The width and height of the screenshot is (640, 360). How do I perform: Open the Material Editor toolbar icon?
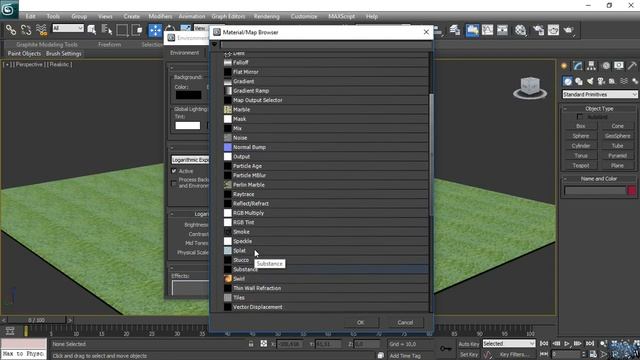pos(520,30)
